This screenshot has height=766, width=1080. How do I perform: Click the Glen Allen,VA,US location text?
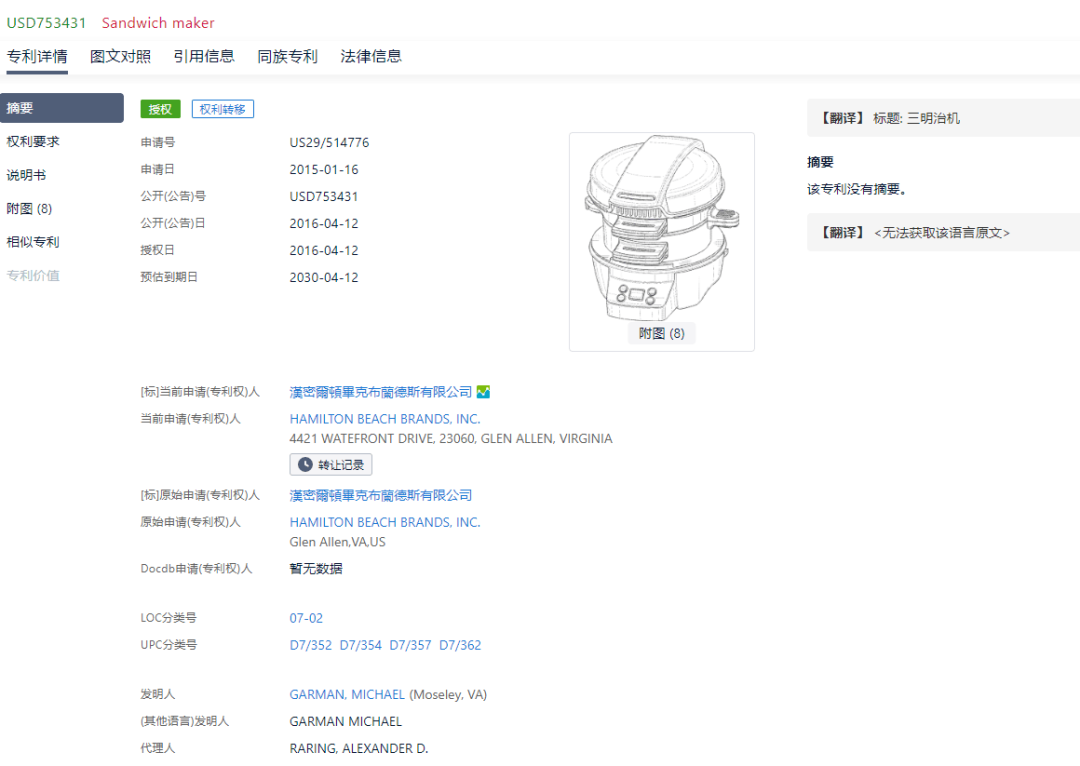click(x=338, y=542)
